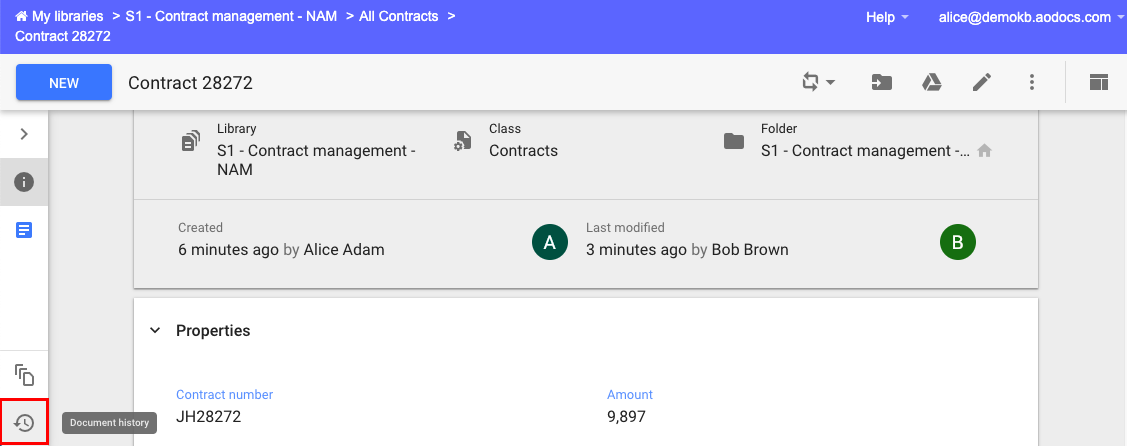The image size is (1127, 446).
Task: Open the document copies icon in sidebar
Action: 24,375
